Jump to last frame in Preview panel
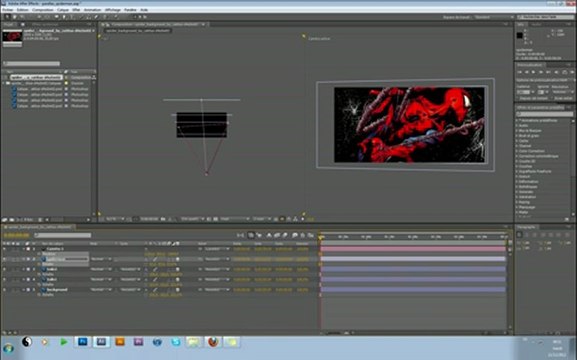 pyautogui.click(x=548, y=73)
